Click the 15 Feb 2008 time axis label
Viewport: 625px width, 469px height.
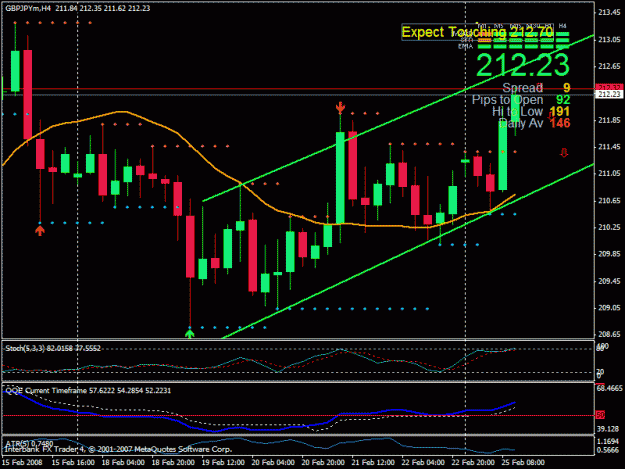[x=23, y=463]
